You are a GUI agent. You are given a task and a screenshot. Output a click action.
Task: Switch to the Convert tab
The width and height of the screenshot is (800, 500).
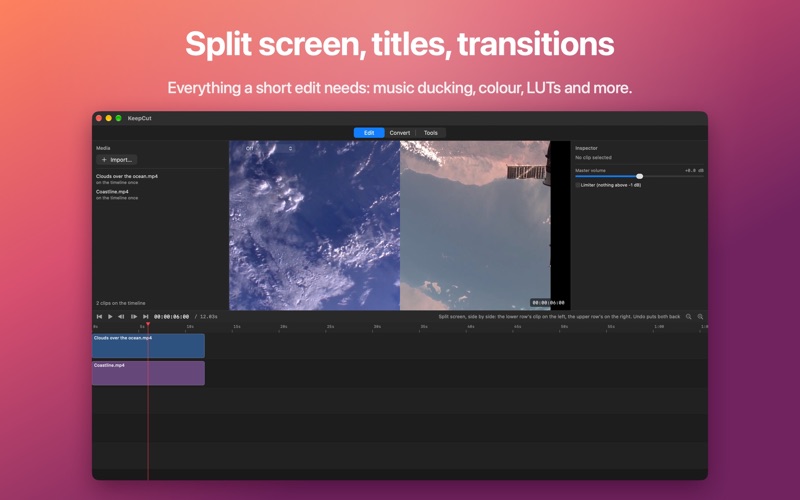point(399,133)
